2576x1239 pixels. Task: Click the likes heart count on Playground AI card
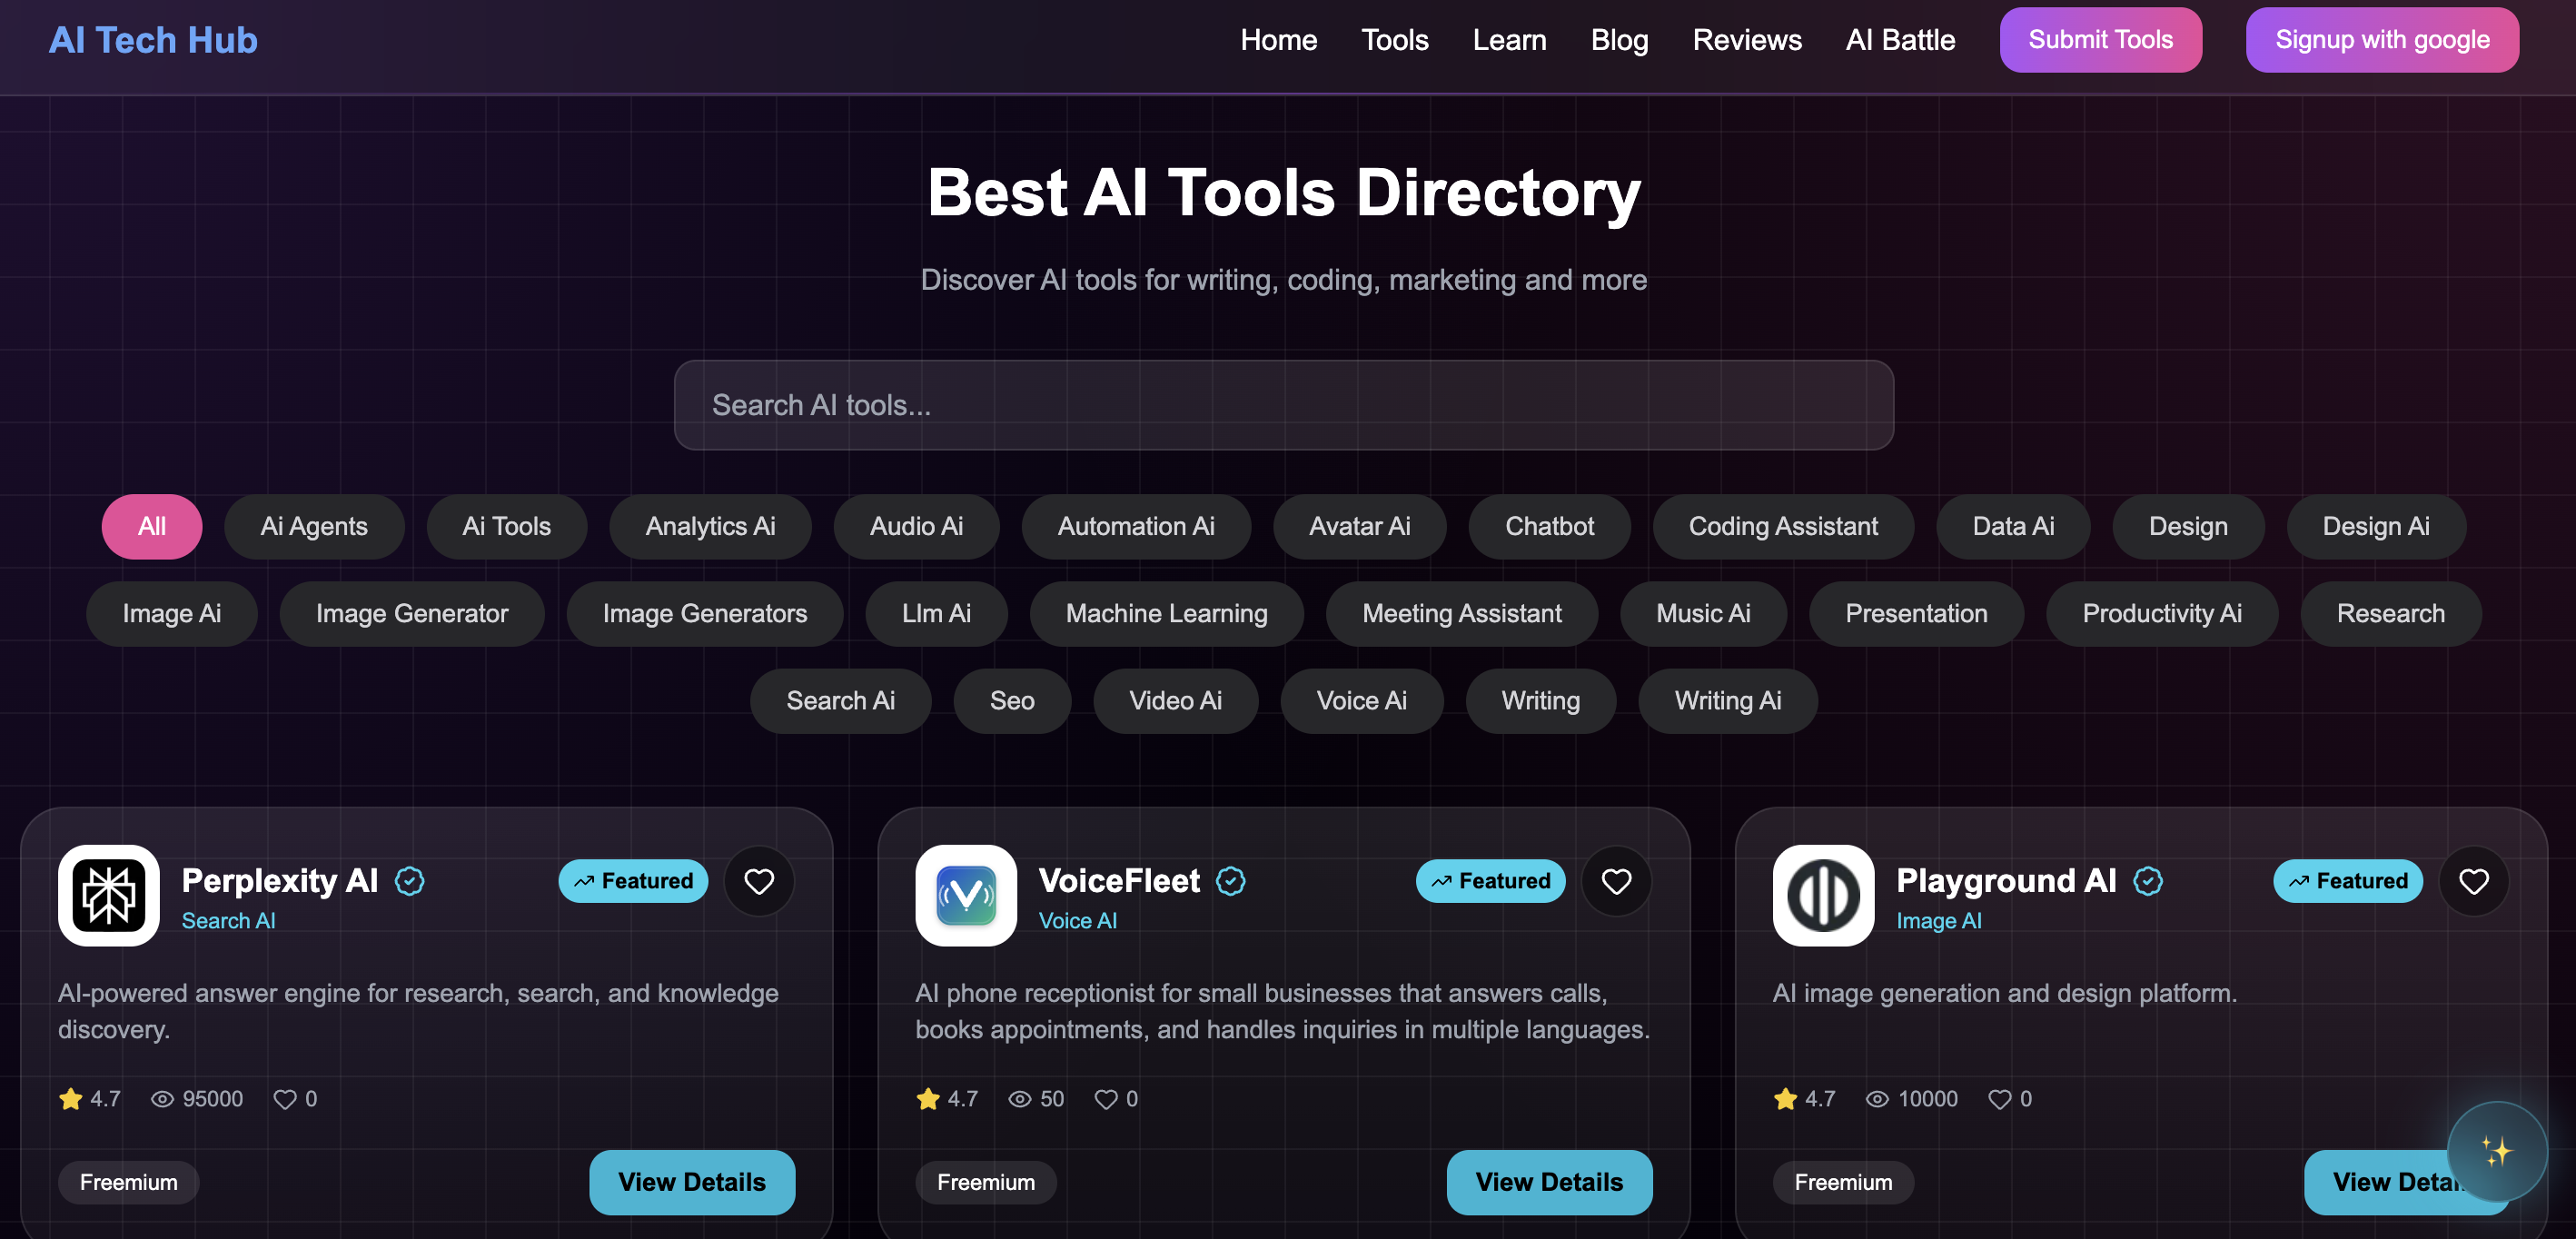(x=2010, y=1099)
